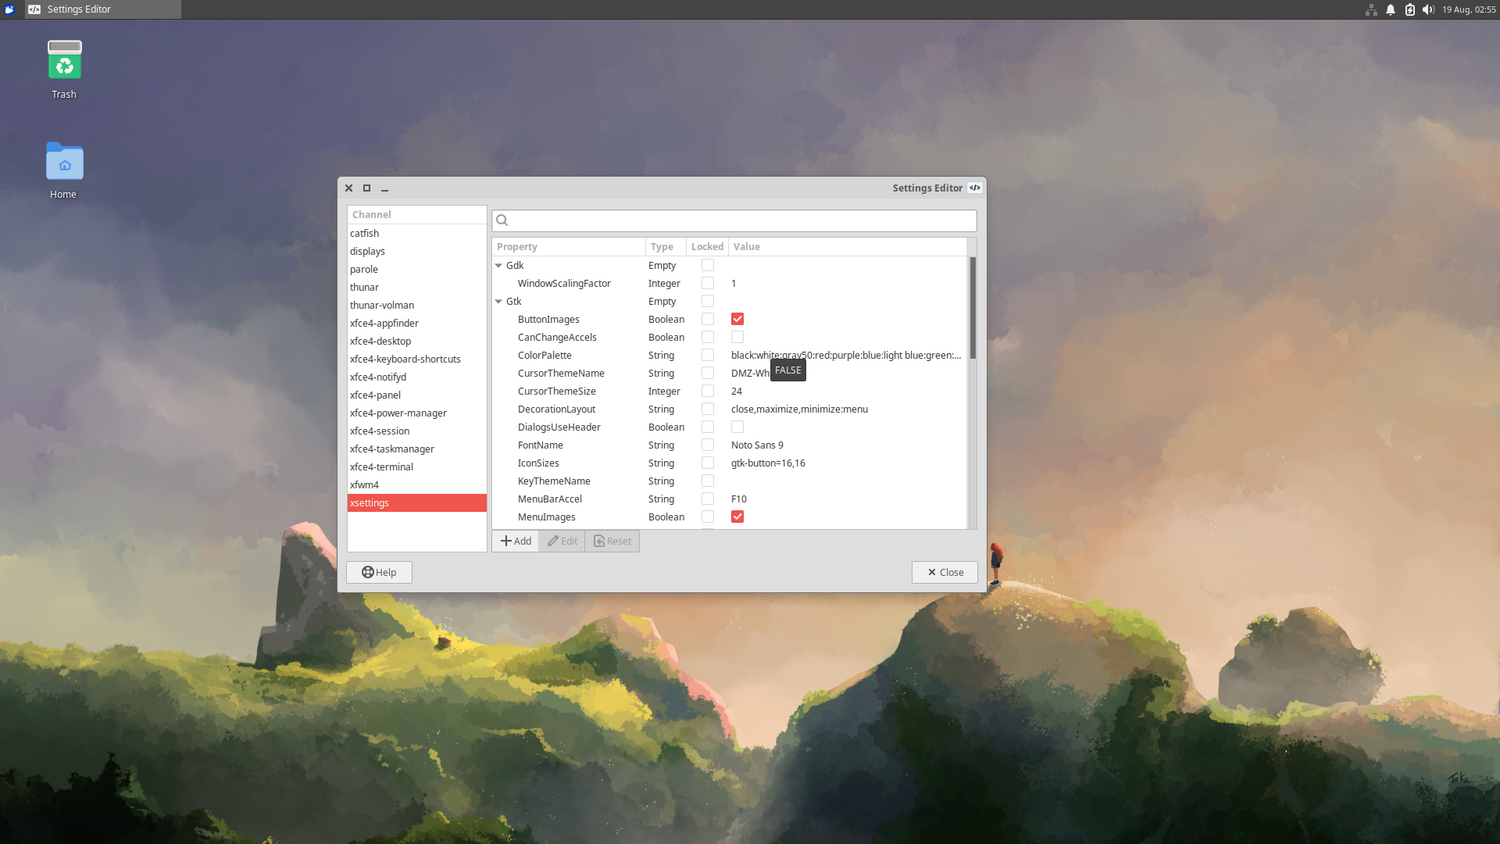This screenshot has height=844, width=1500.
Task: Click the Locked column header
Action: tap(707, 247)
